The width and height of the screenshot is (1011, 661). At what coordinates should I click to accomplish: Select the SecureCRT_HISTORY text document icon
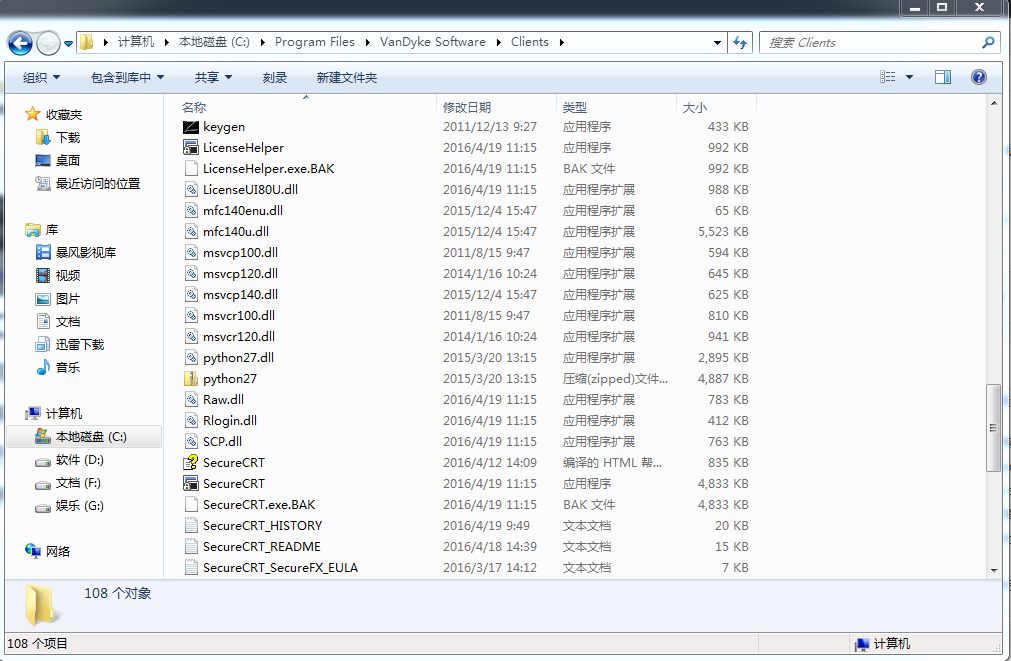coord(191,526)
